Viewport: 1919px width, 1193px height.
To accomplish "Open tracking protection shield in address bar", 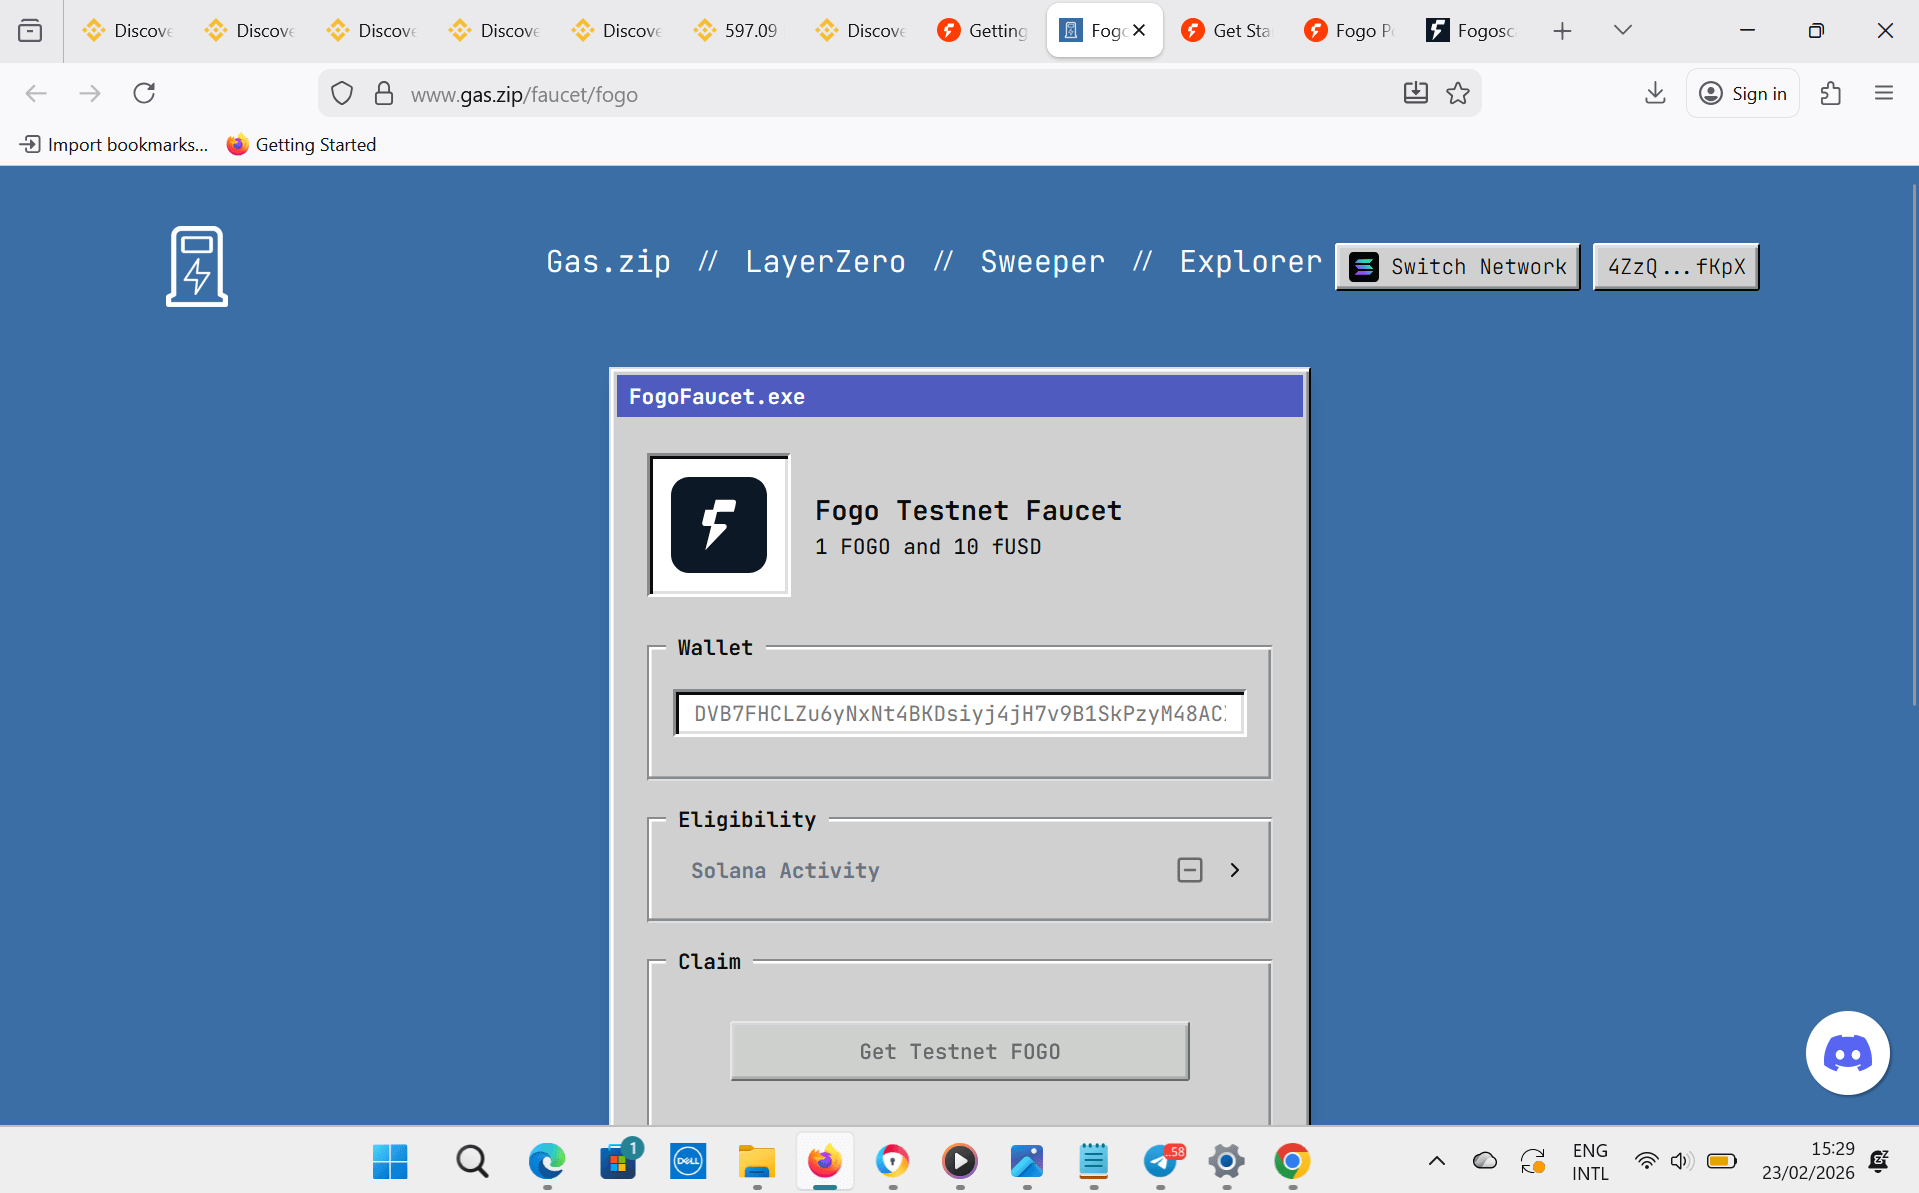I will [x=342, y=94].
